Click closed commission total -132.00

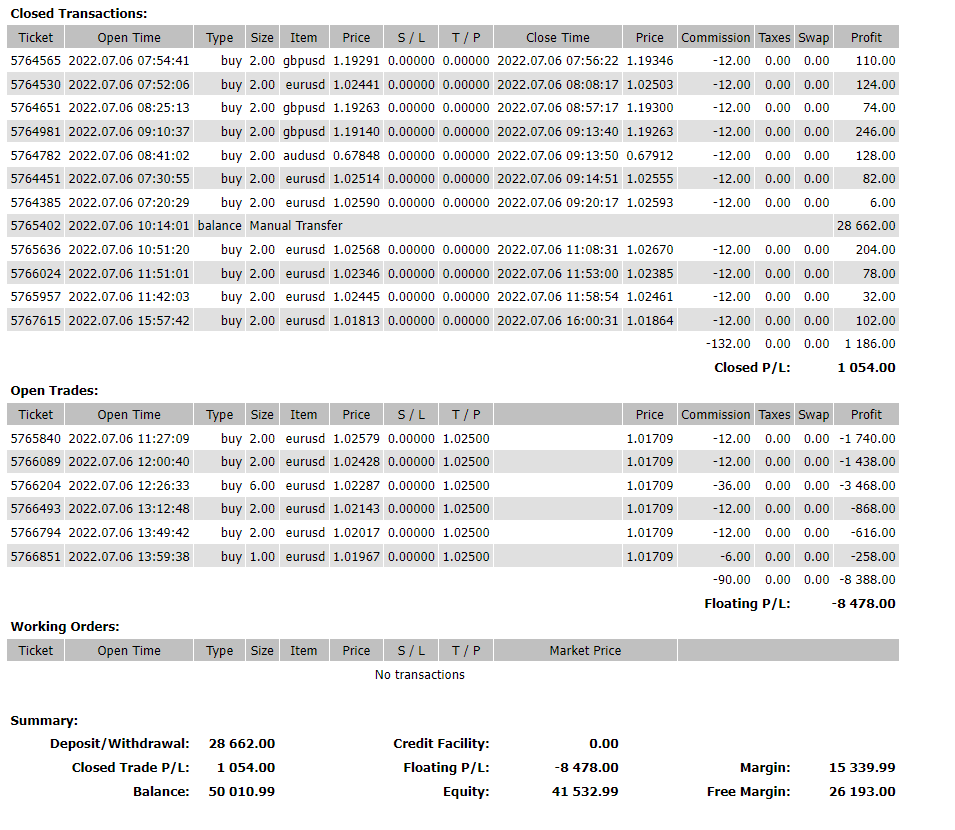728,344
